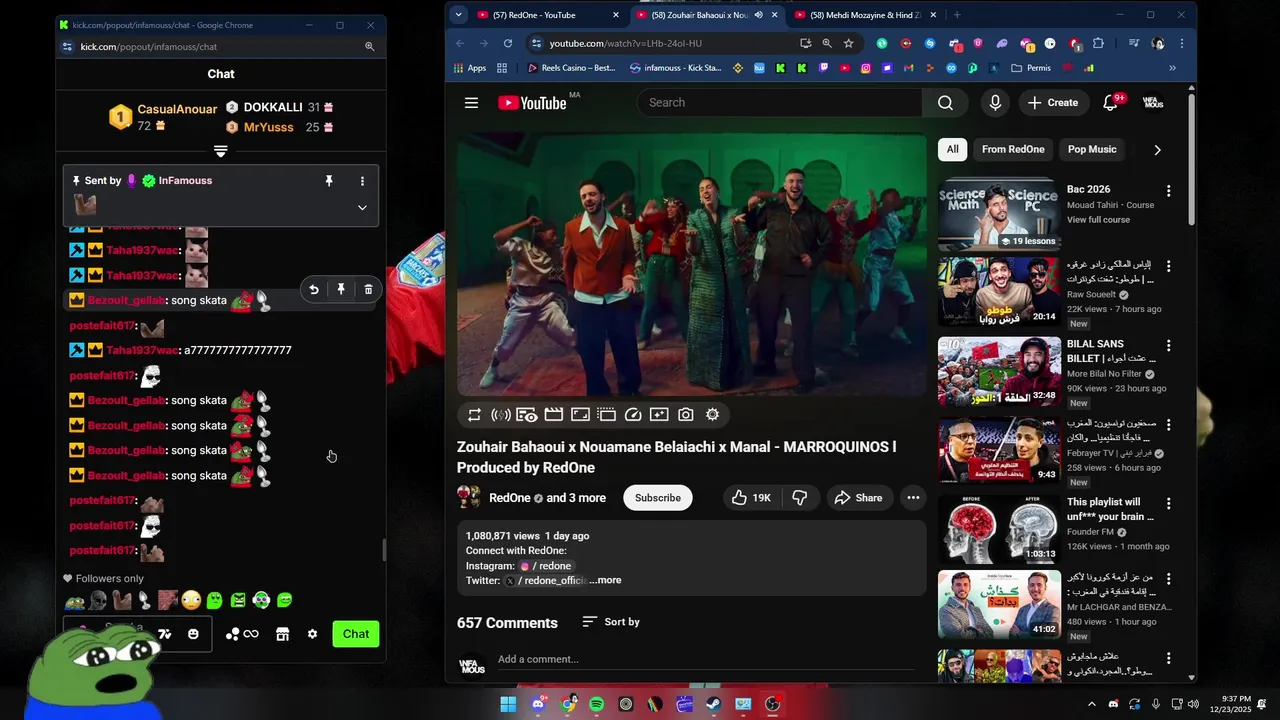The image size is (1280, 720).
Task: Open Chrome tab search dropdown
Action: click(458, 15)
